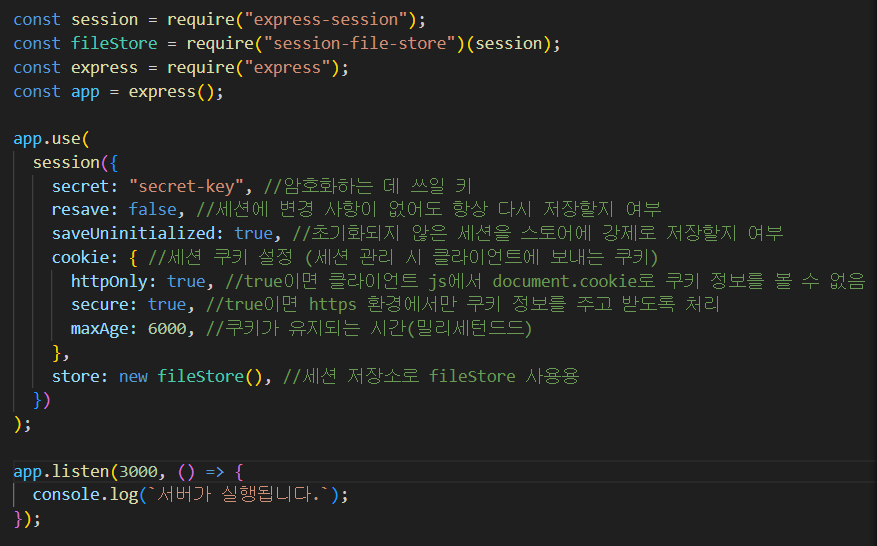Click the "session-file-store" string literal
877x546 pixels.
click(x=360, y=44)
